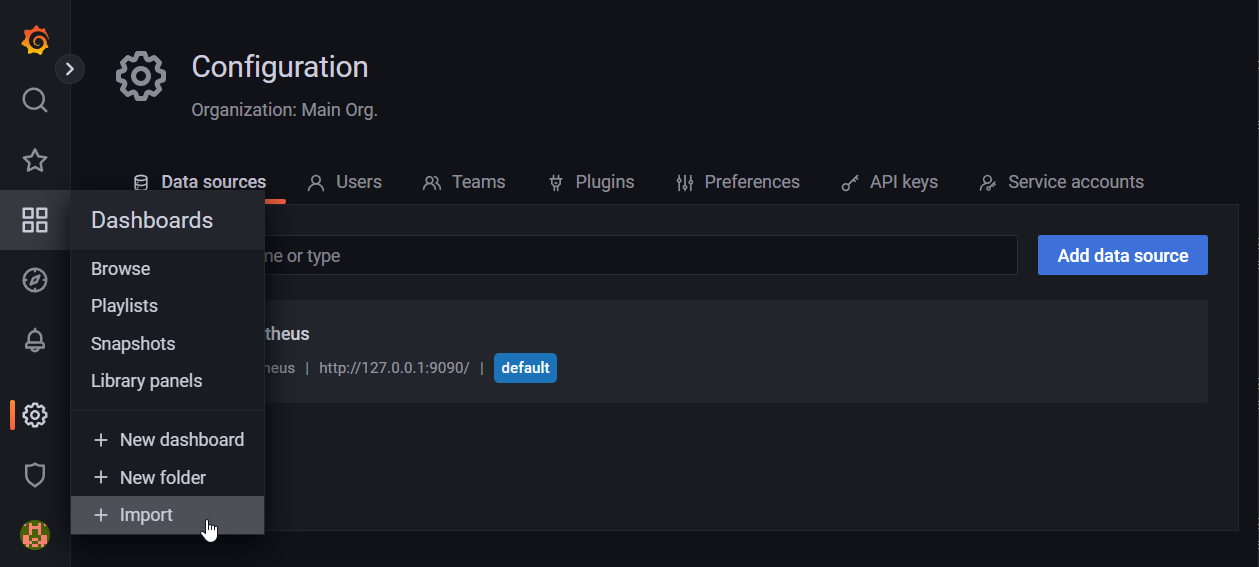Click the Dashboards grid icon in sidebar
This screenshot has width=1259, height=567.
pos(35,220)
